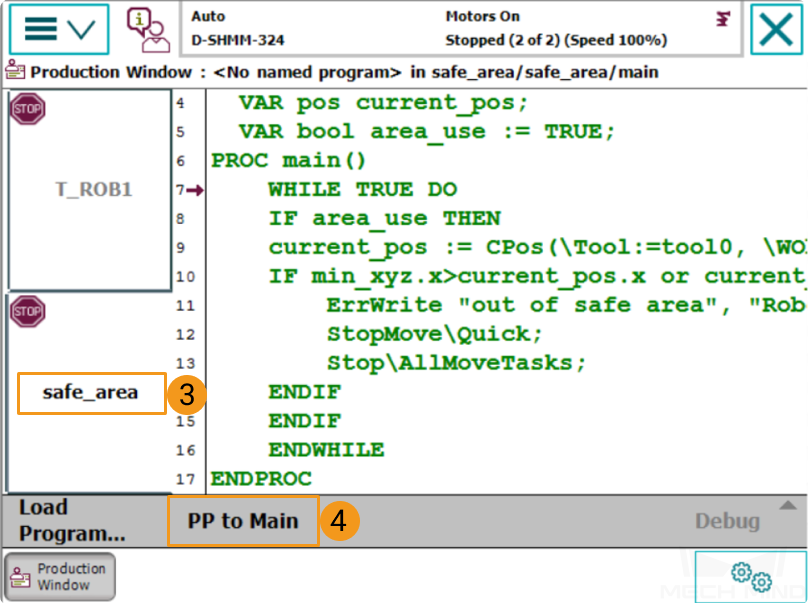This screenshot has height=603, width=808.
Task: Select the T_ROB1 task panel
Action: (x=90, y=190)
